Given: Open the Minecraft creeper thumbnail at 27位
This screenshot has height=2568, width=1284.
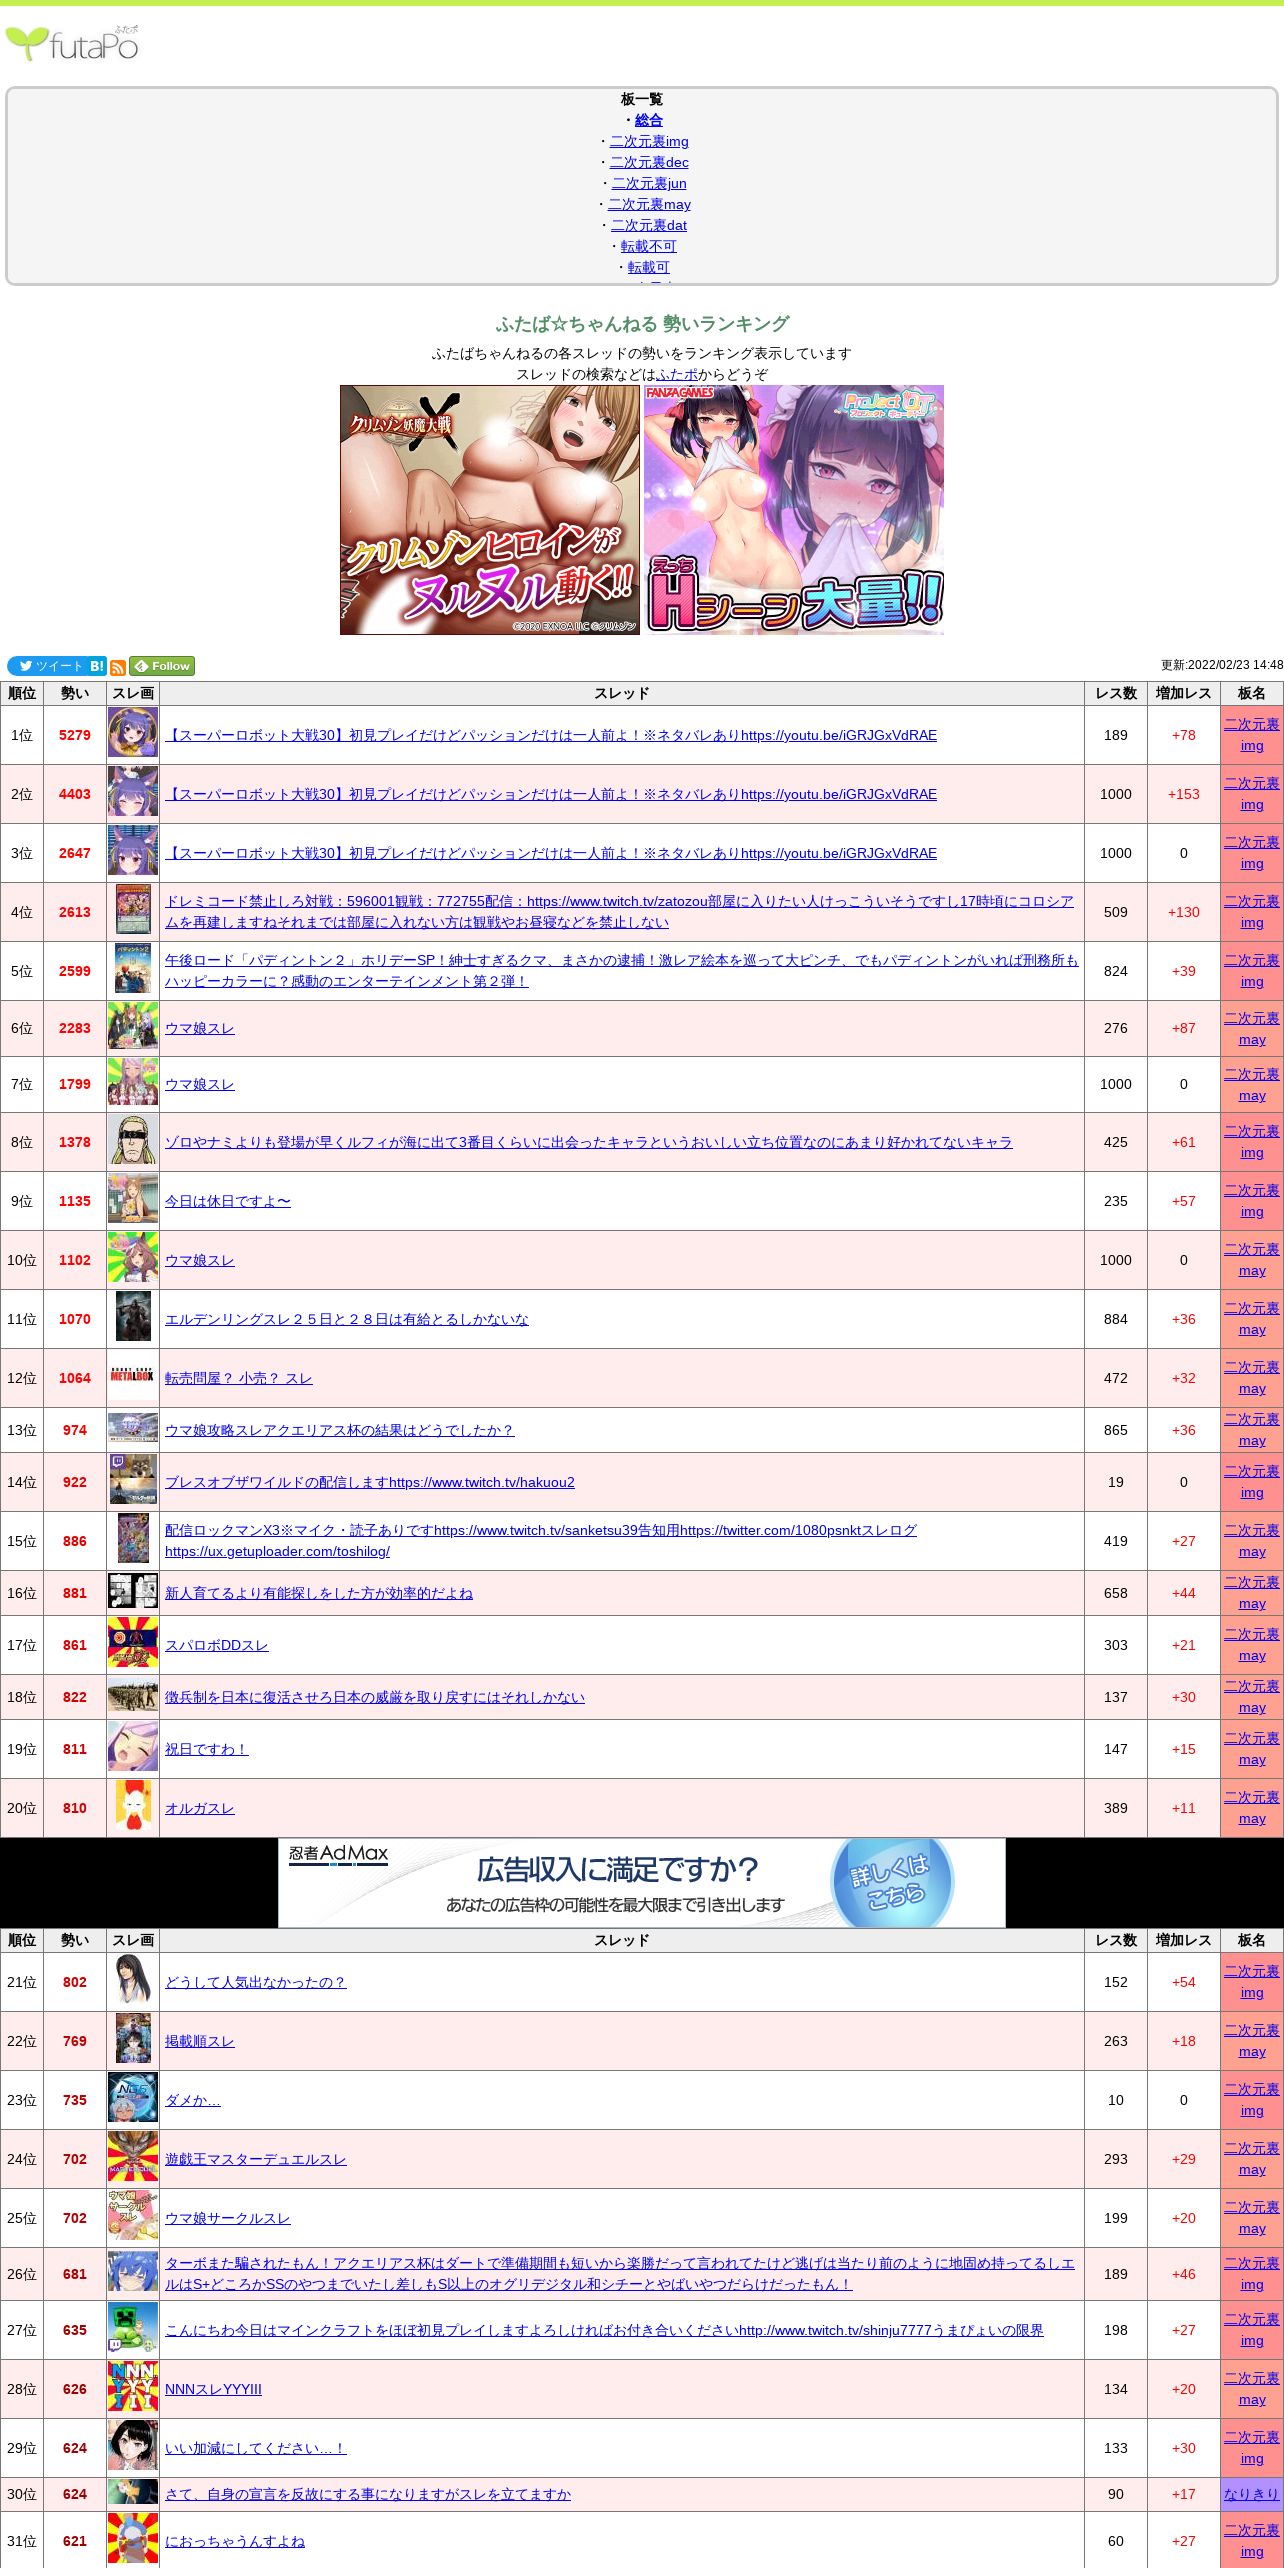Looking at the screenshot, I should pos(133,2329).
